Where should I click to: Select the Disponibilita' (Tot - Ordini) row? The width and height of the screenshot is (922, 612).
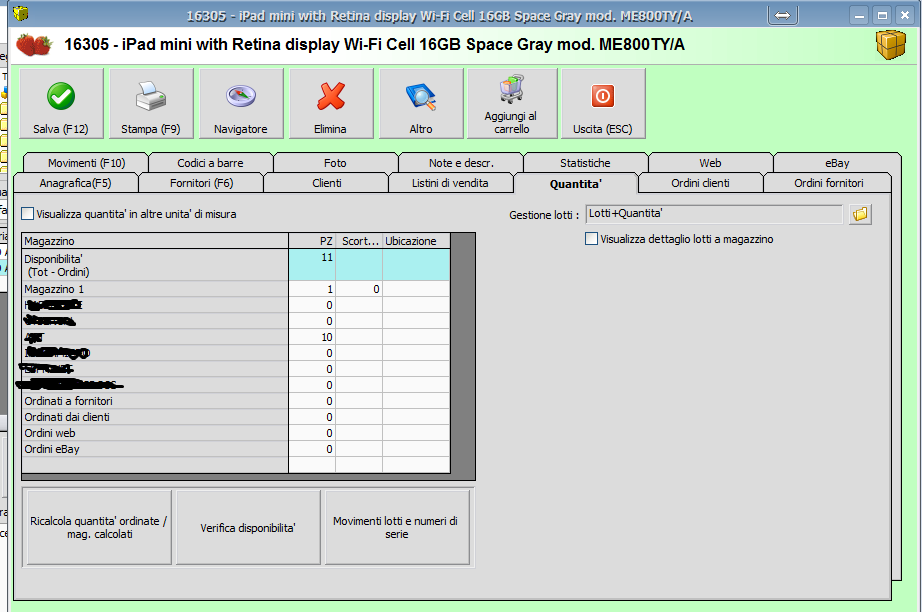(x=236, y=265)
